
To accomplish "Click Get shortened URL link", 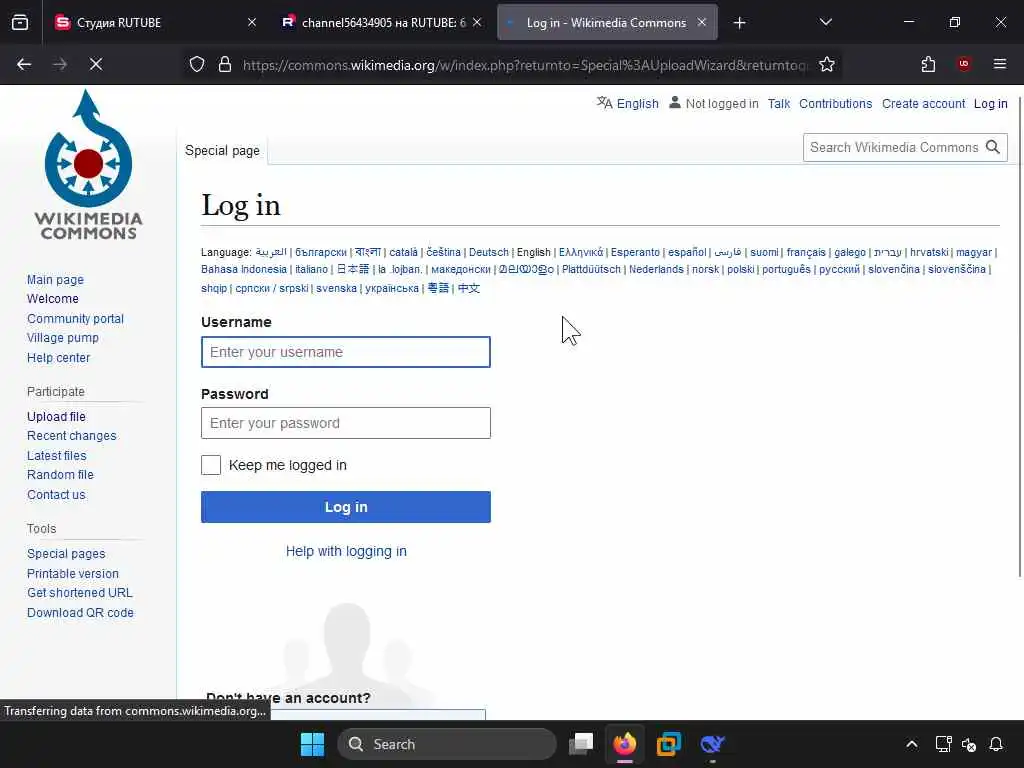I will pyautogui.click(x=80, y=593).
